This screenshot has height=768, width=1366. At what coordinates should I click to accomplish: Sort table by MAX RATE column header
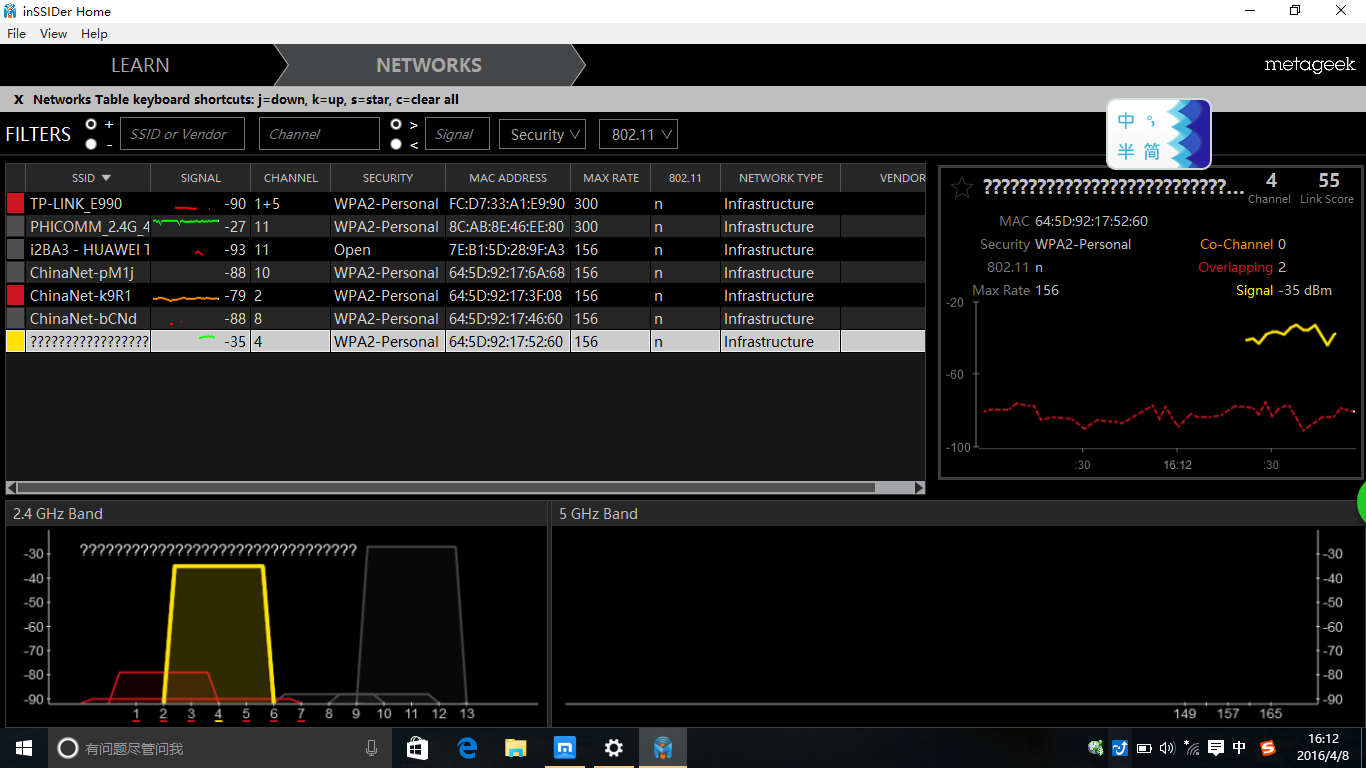(610, 178)
